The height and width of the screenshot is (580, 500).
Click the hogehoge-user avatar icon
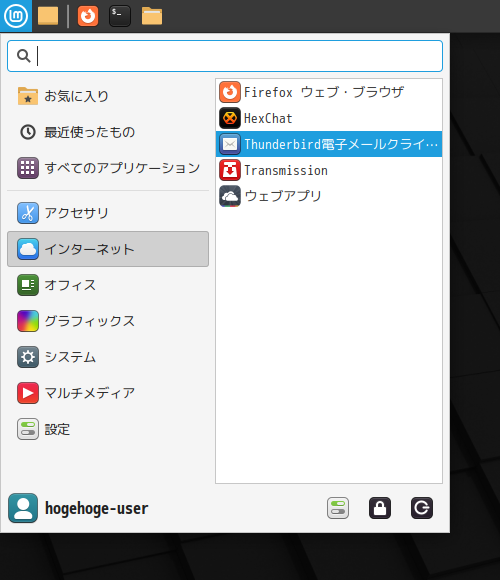pyautogui.click(x=23, y=508)
